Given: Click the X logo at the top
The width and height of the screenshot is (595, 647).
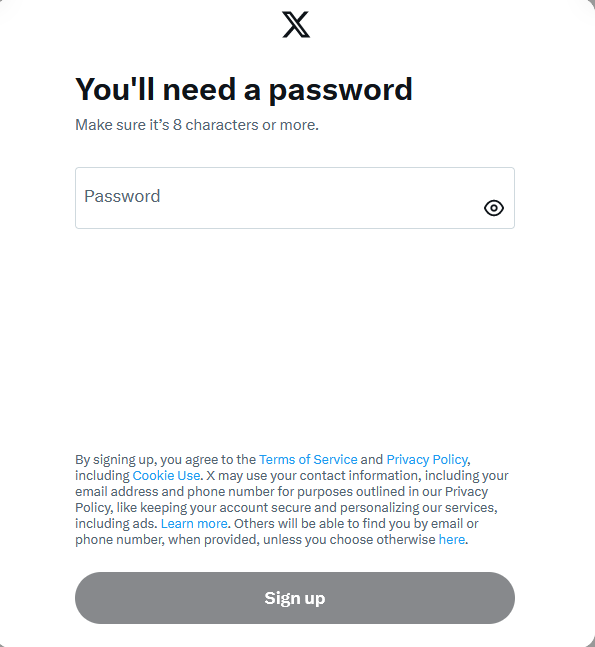Looking at the screenshot, I should pos(296,25).
